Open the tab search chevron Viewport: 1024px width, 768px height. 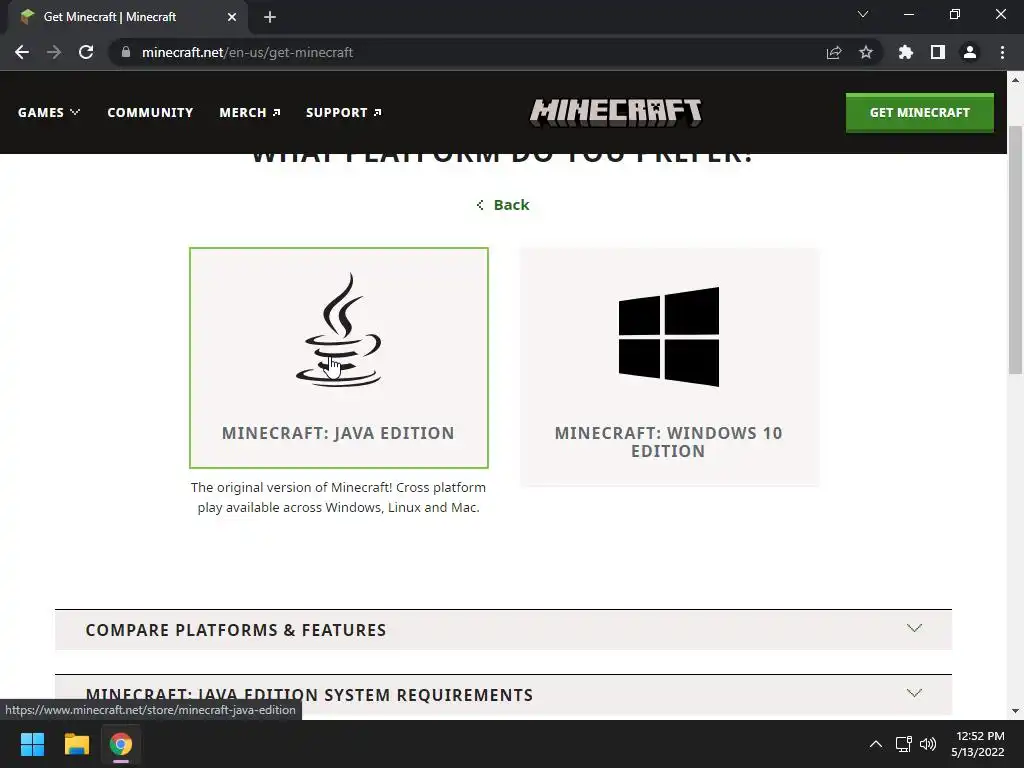(x=863, y=14)
